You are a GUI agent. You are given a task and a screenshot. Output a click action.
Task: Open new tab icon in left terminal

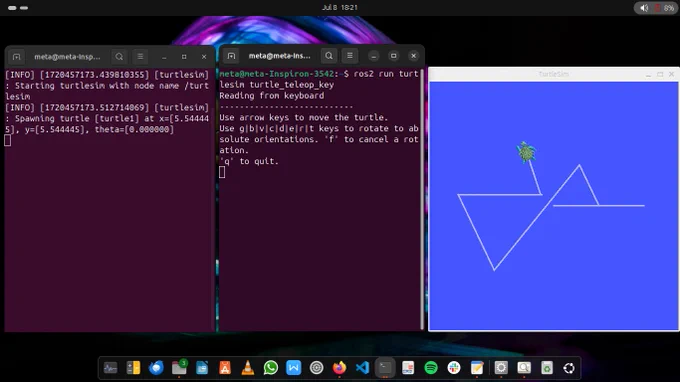tap(16, 57)
